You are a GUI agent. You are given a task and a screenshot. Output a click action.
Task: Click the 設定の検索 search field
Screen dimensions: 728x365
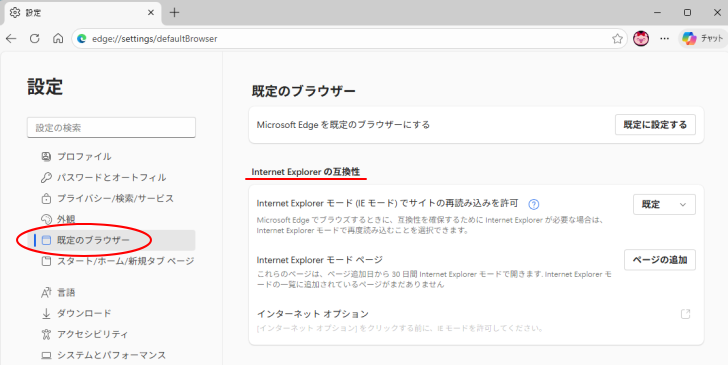click(x=111, y=127)
